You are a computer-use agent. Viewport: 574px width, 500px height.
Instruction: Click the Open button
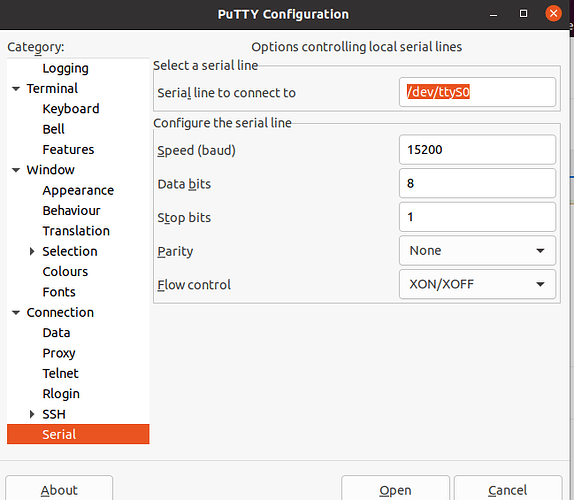click(x=395, y=489)
